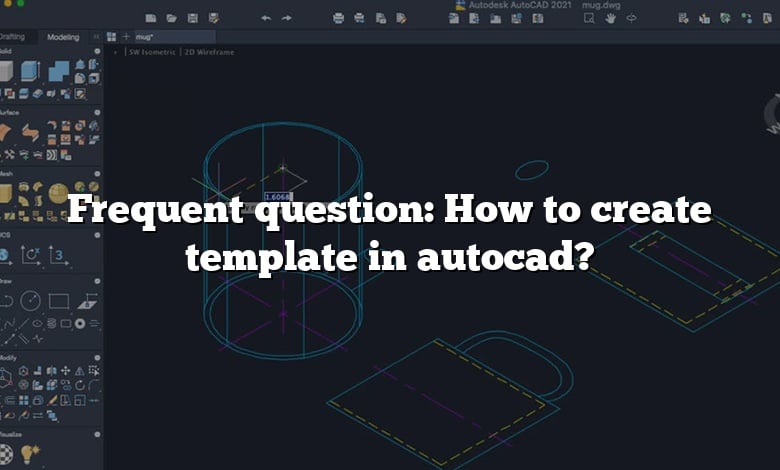
Task: Select the Rotate modify tool
Action: pos(80,385)
